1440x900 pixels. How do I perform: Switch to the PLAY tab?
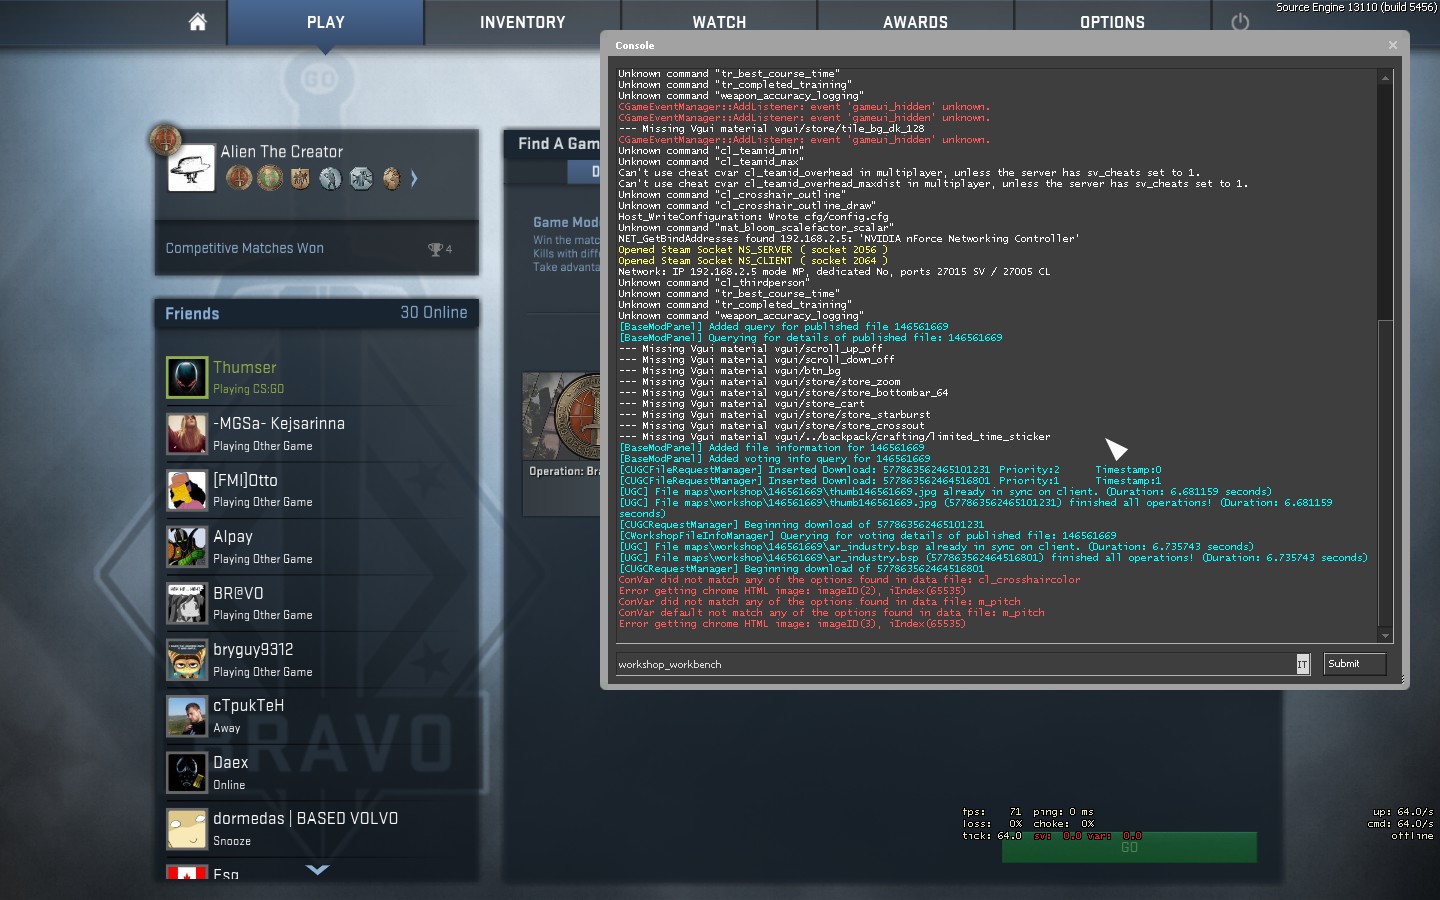tap(326, 22)
